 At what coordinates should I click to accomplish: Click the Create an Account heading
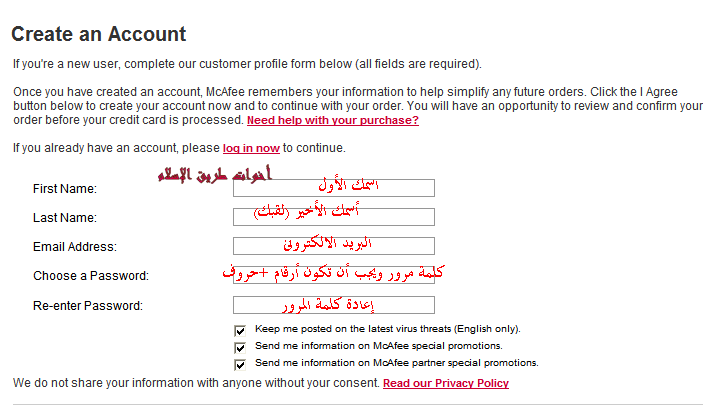click(x=98, y=34)
